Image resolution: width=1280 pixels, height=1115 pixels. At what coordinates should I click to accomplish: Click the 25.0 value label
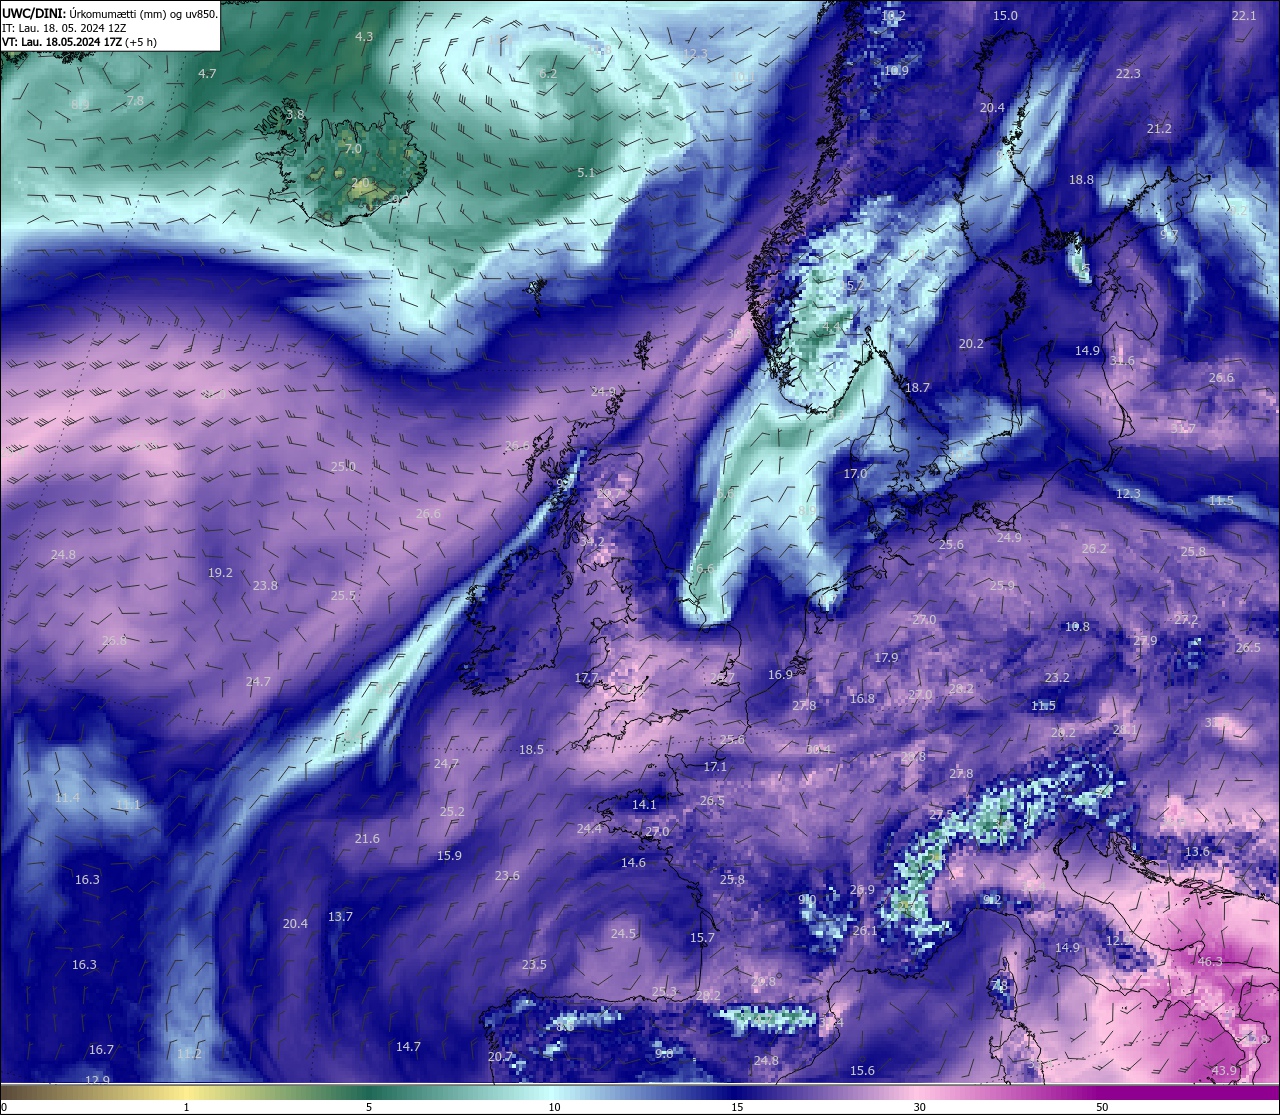click(343, 467)
